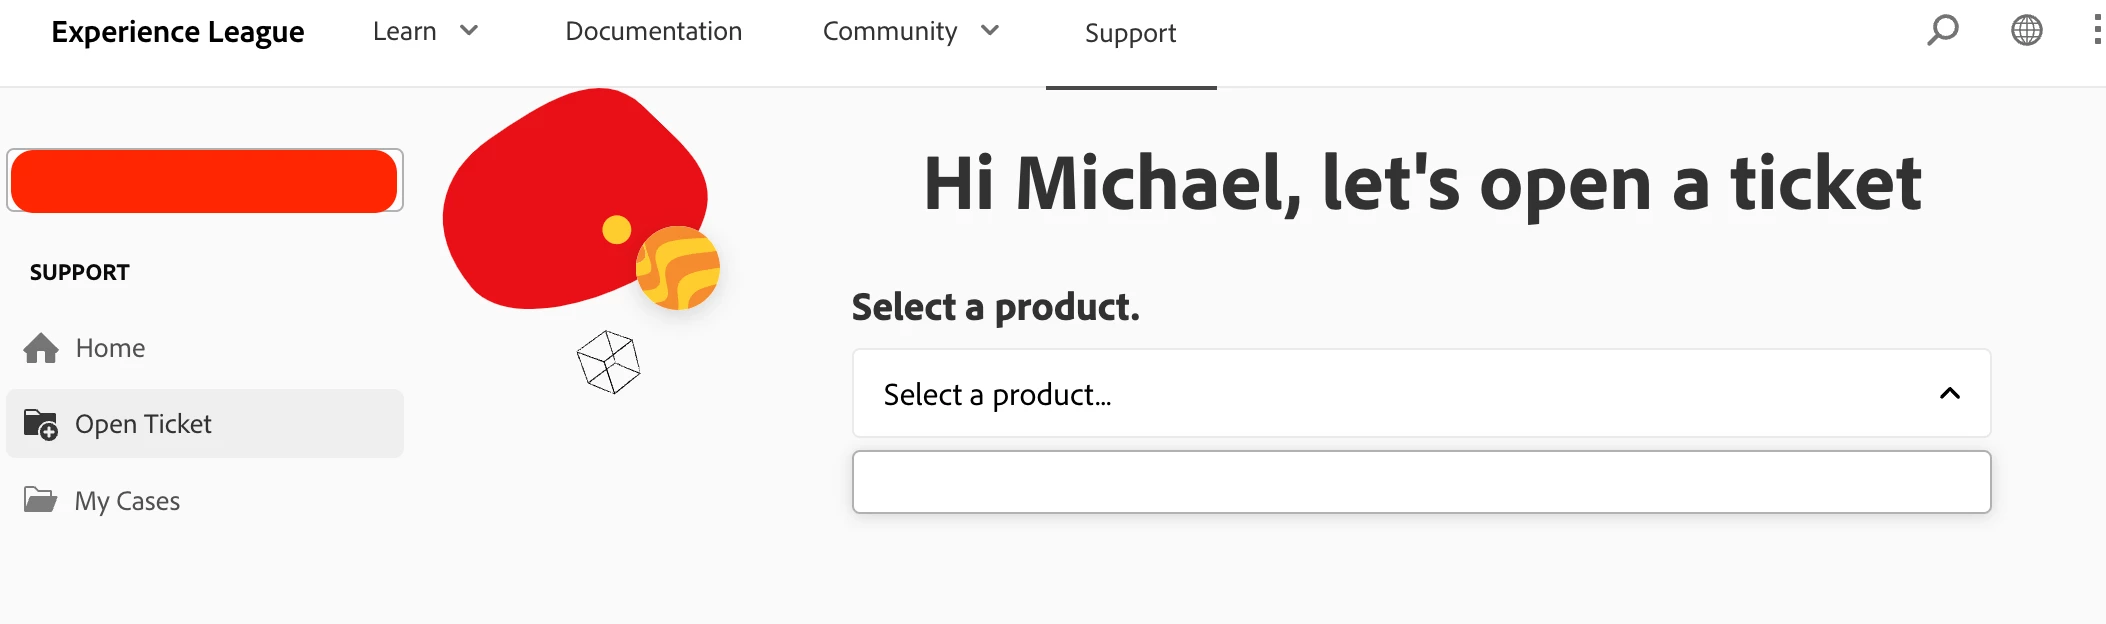Click the red button in sidebar
This screenshot has width=2106, height=624.
(205, 181)
